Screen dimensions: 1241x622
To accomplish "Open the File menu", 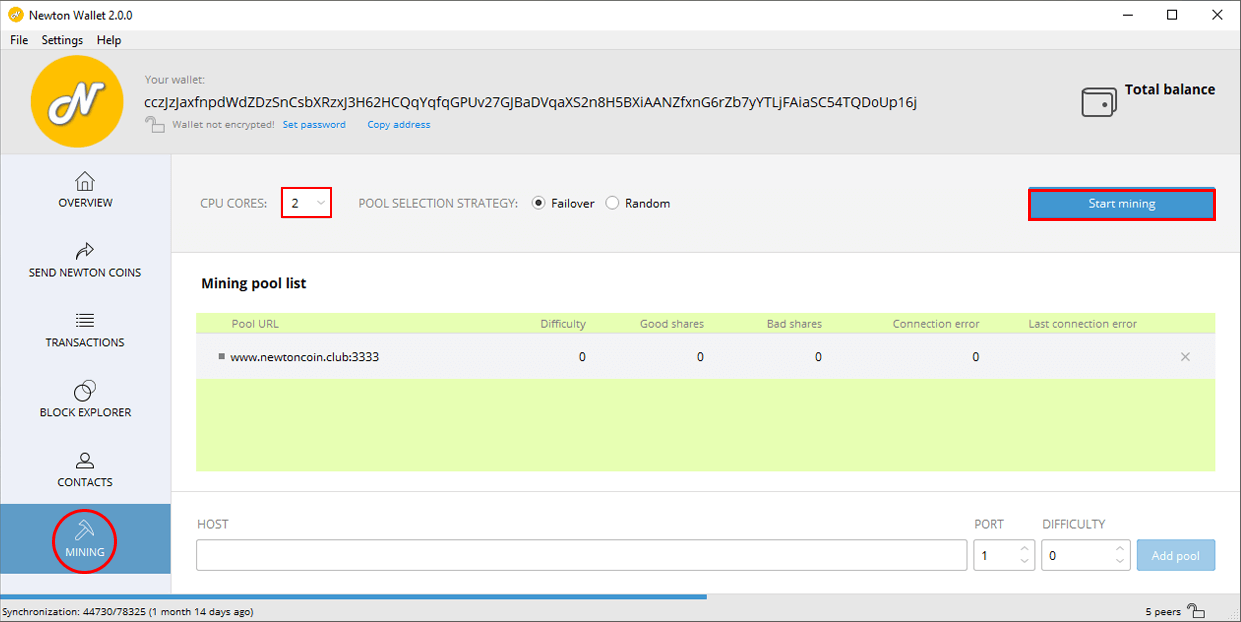I will point(19,40).
